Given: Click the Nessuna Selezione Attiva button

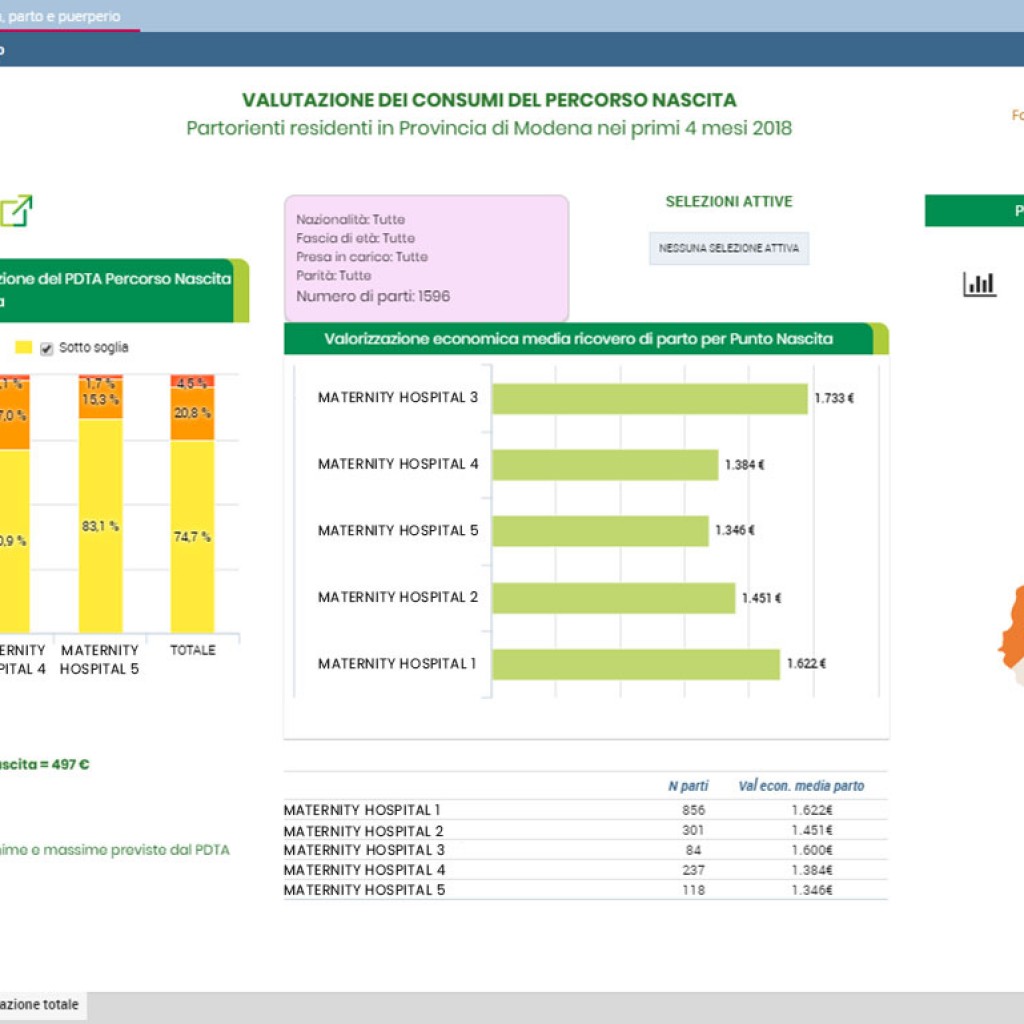Looking at the screenshot, I should (729, 248).
